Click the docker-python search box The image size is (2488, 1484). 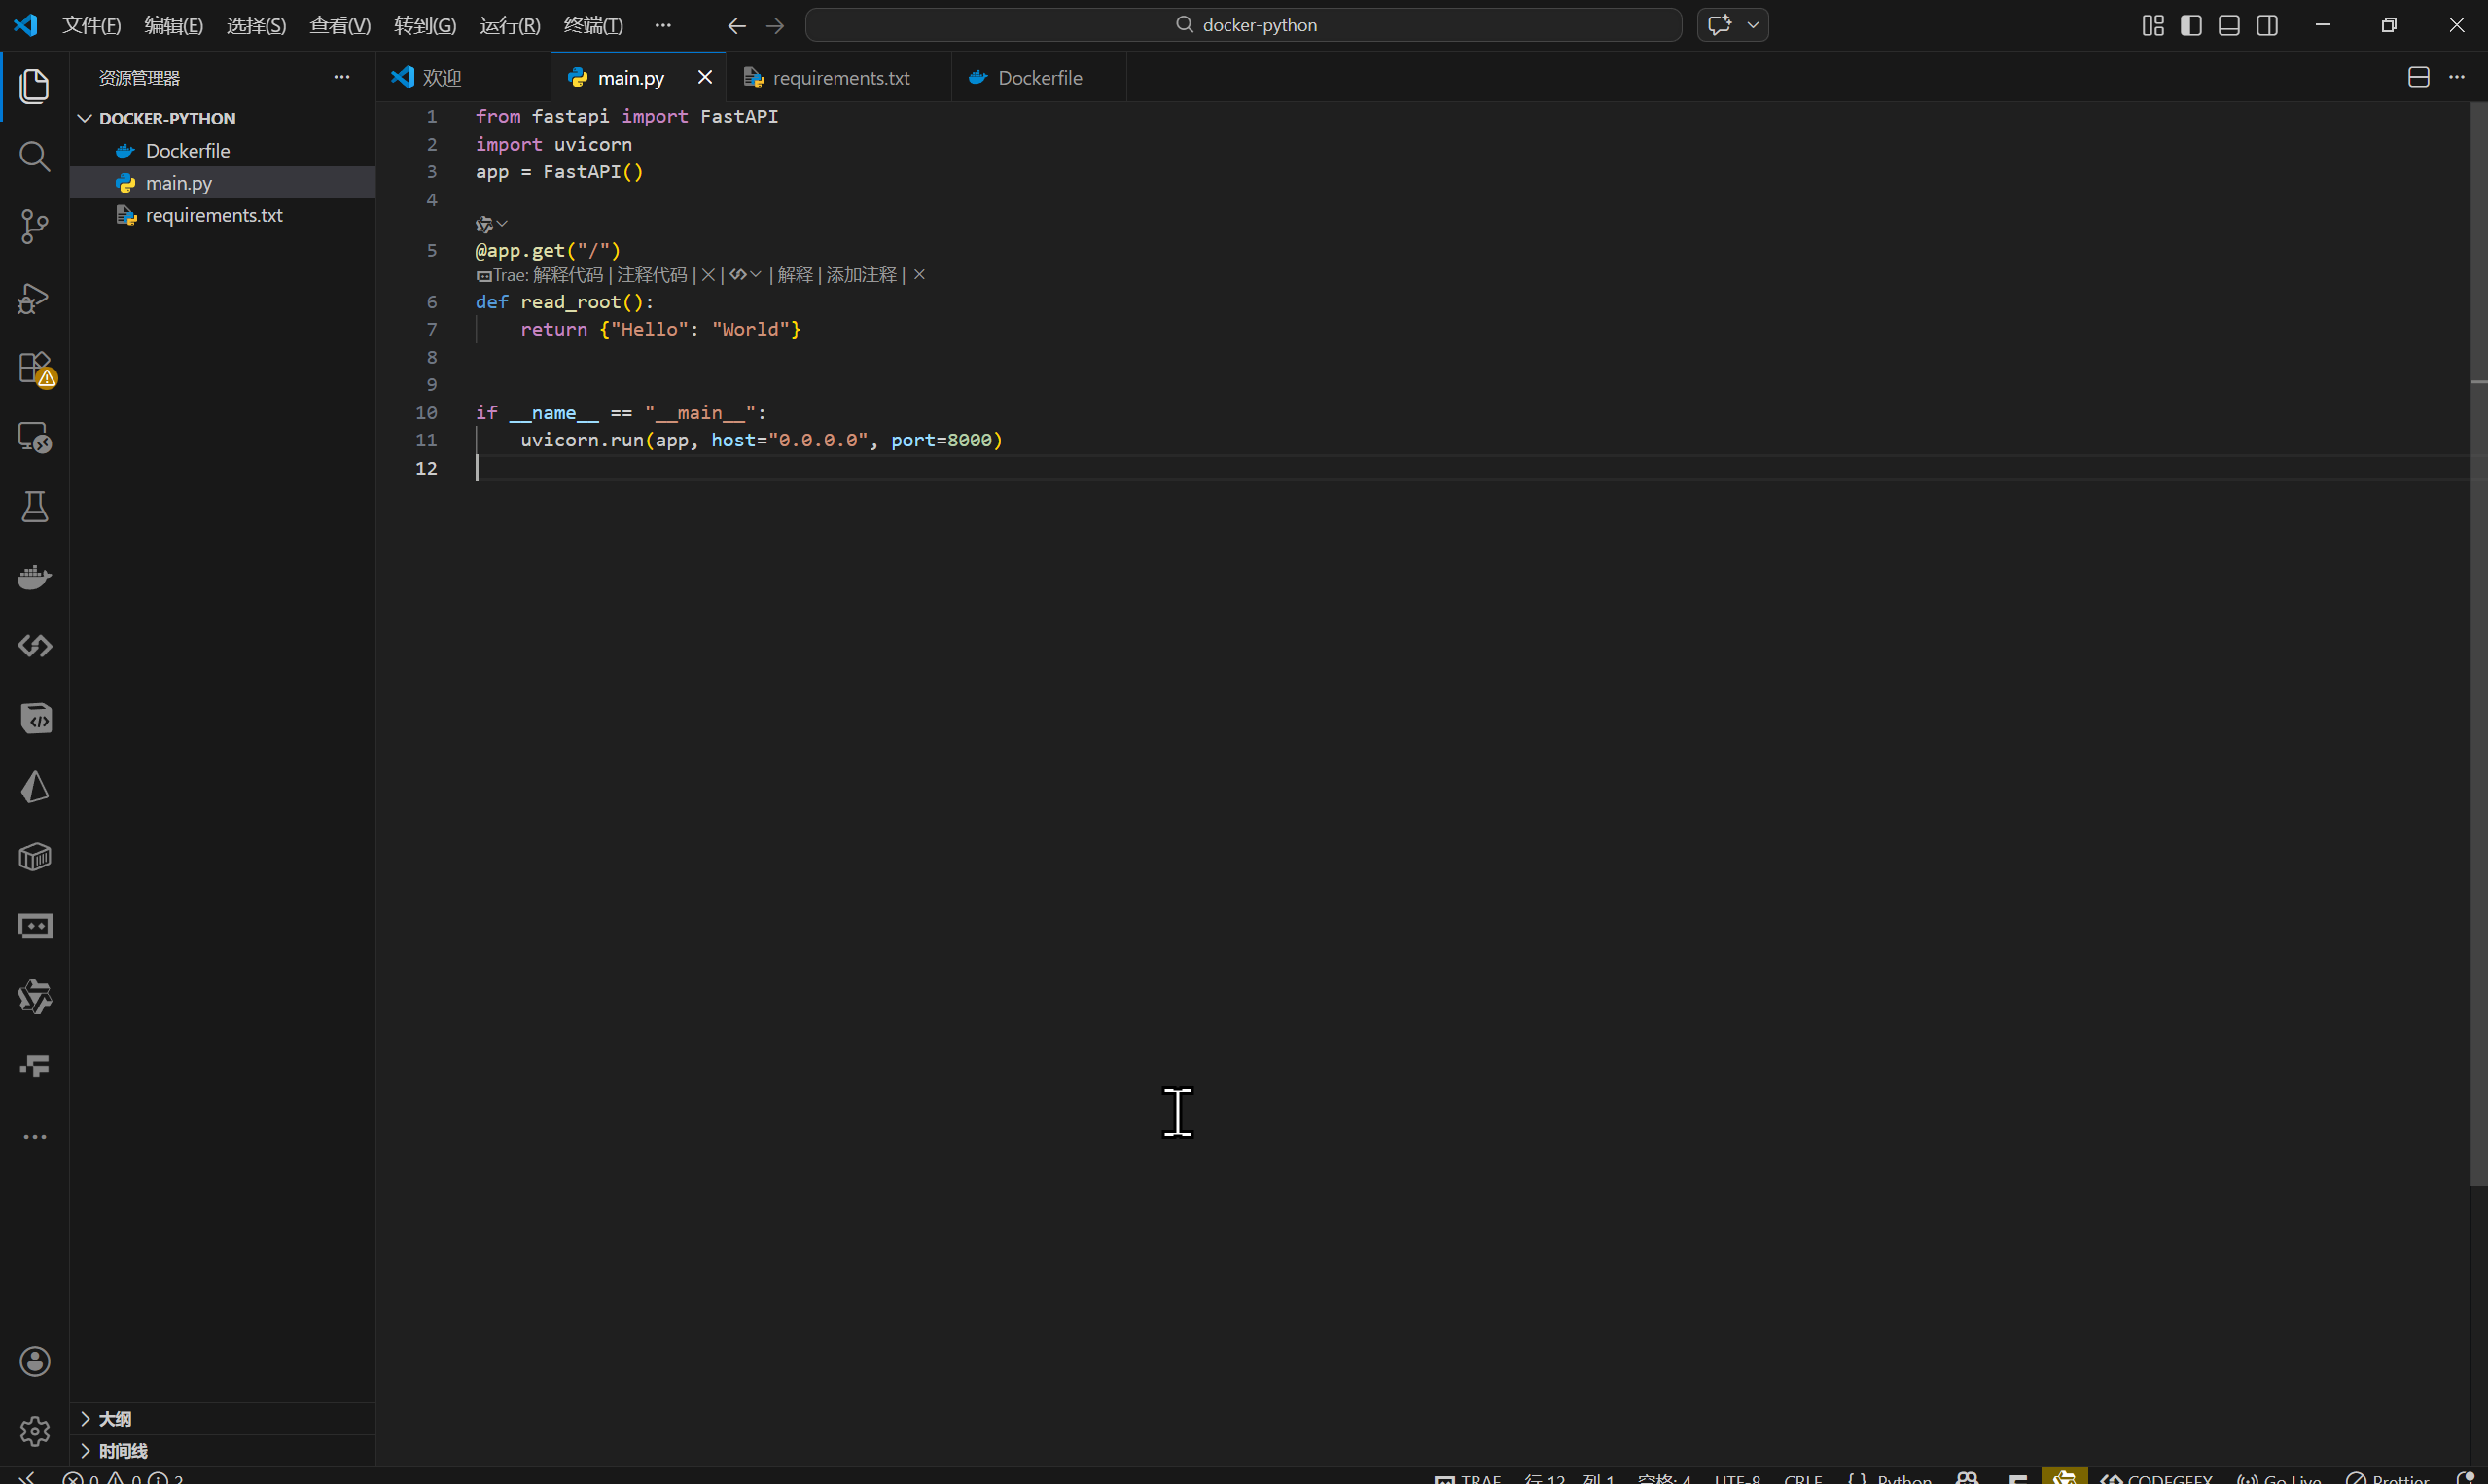1243,25
